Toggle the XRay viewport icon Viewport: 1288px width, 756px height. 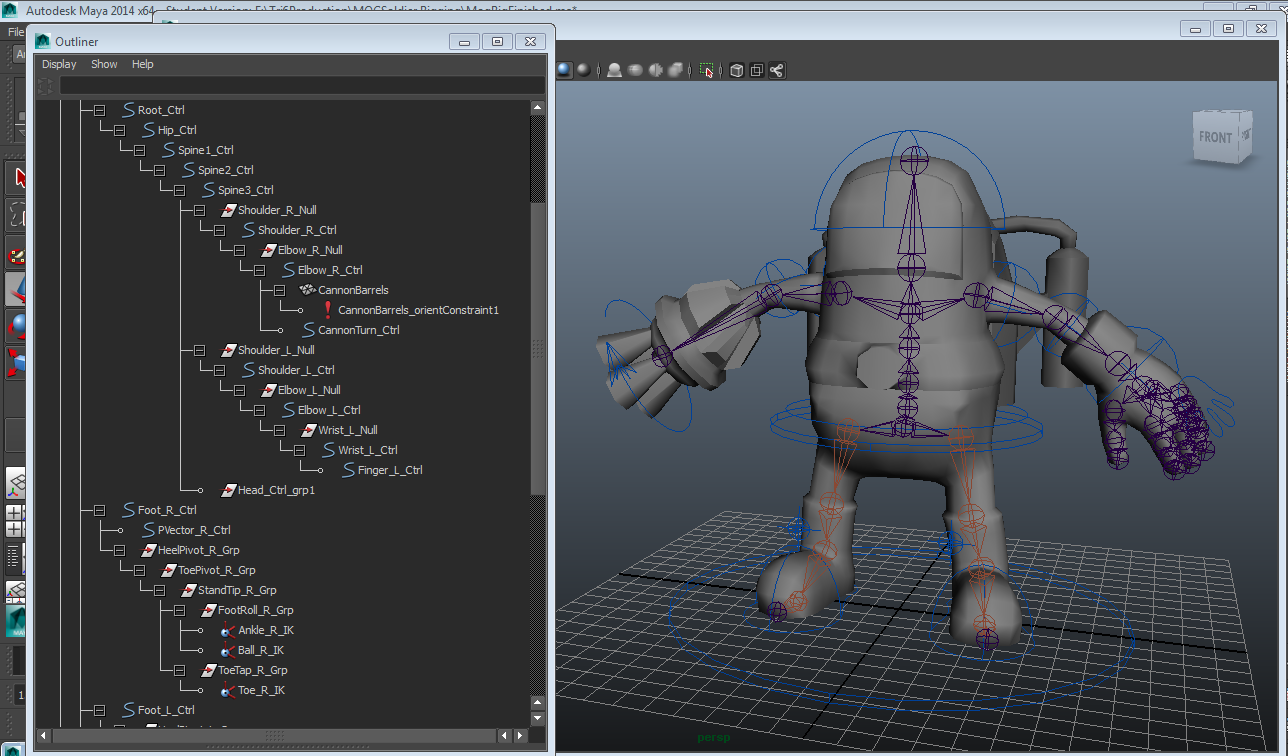[737, 70]
